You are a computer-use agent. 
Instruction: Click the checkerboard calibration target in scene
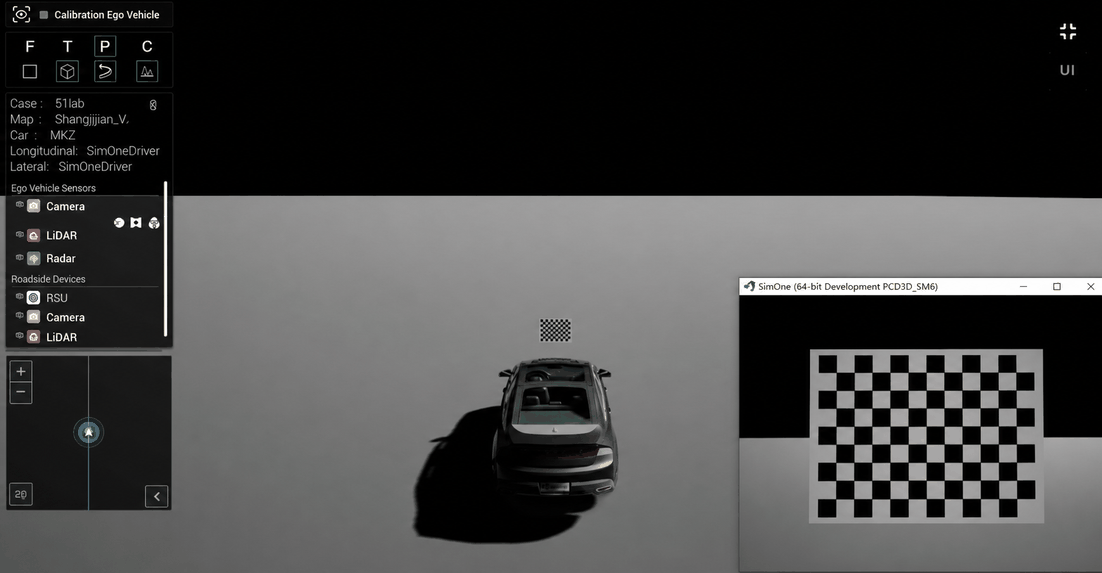click(555, 330)
